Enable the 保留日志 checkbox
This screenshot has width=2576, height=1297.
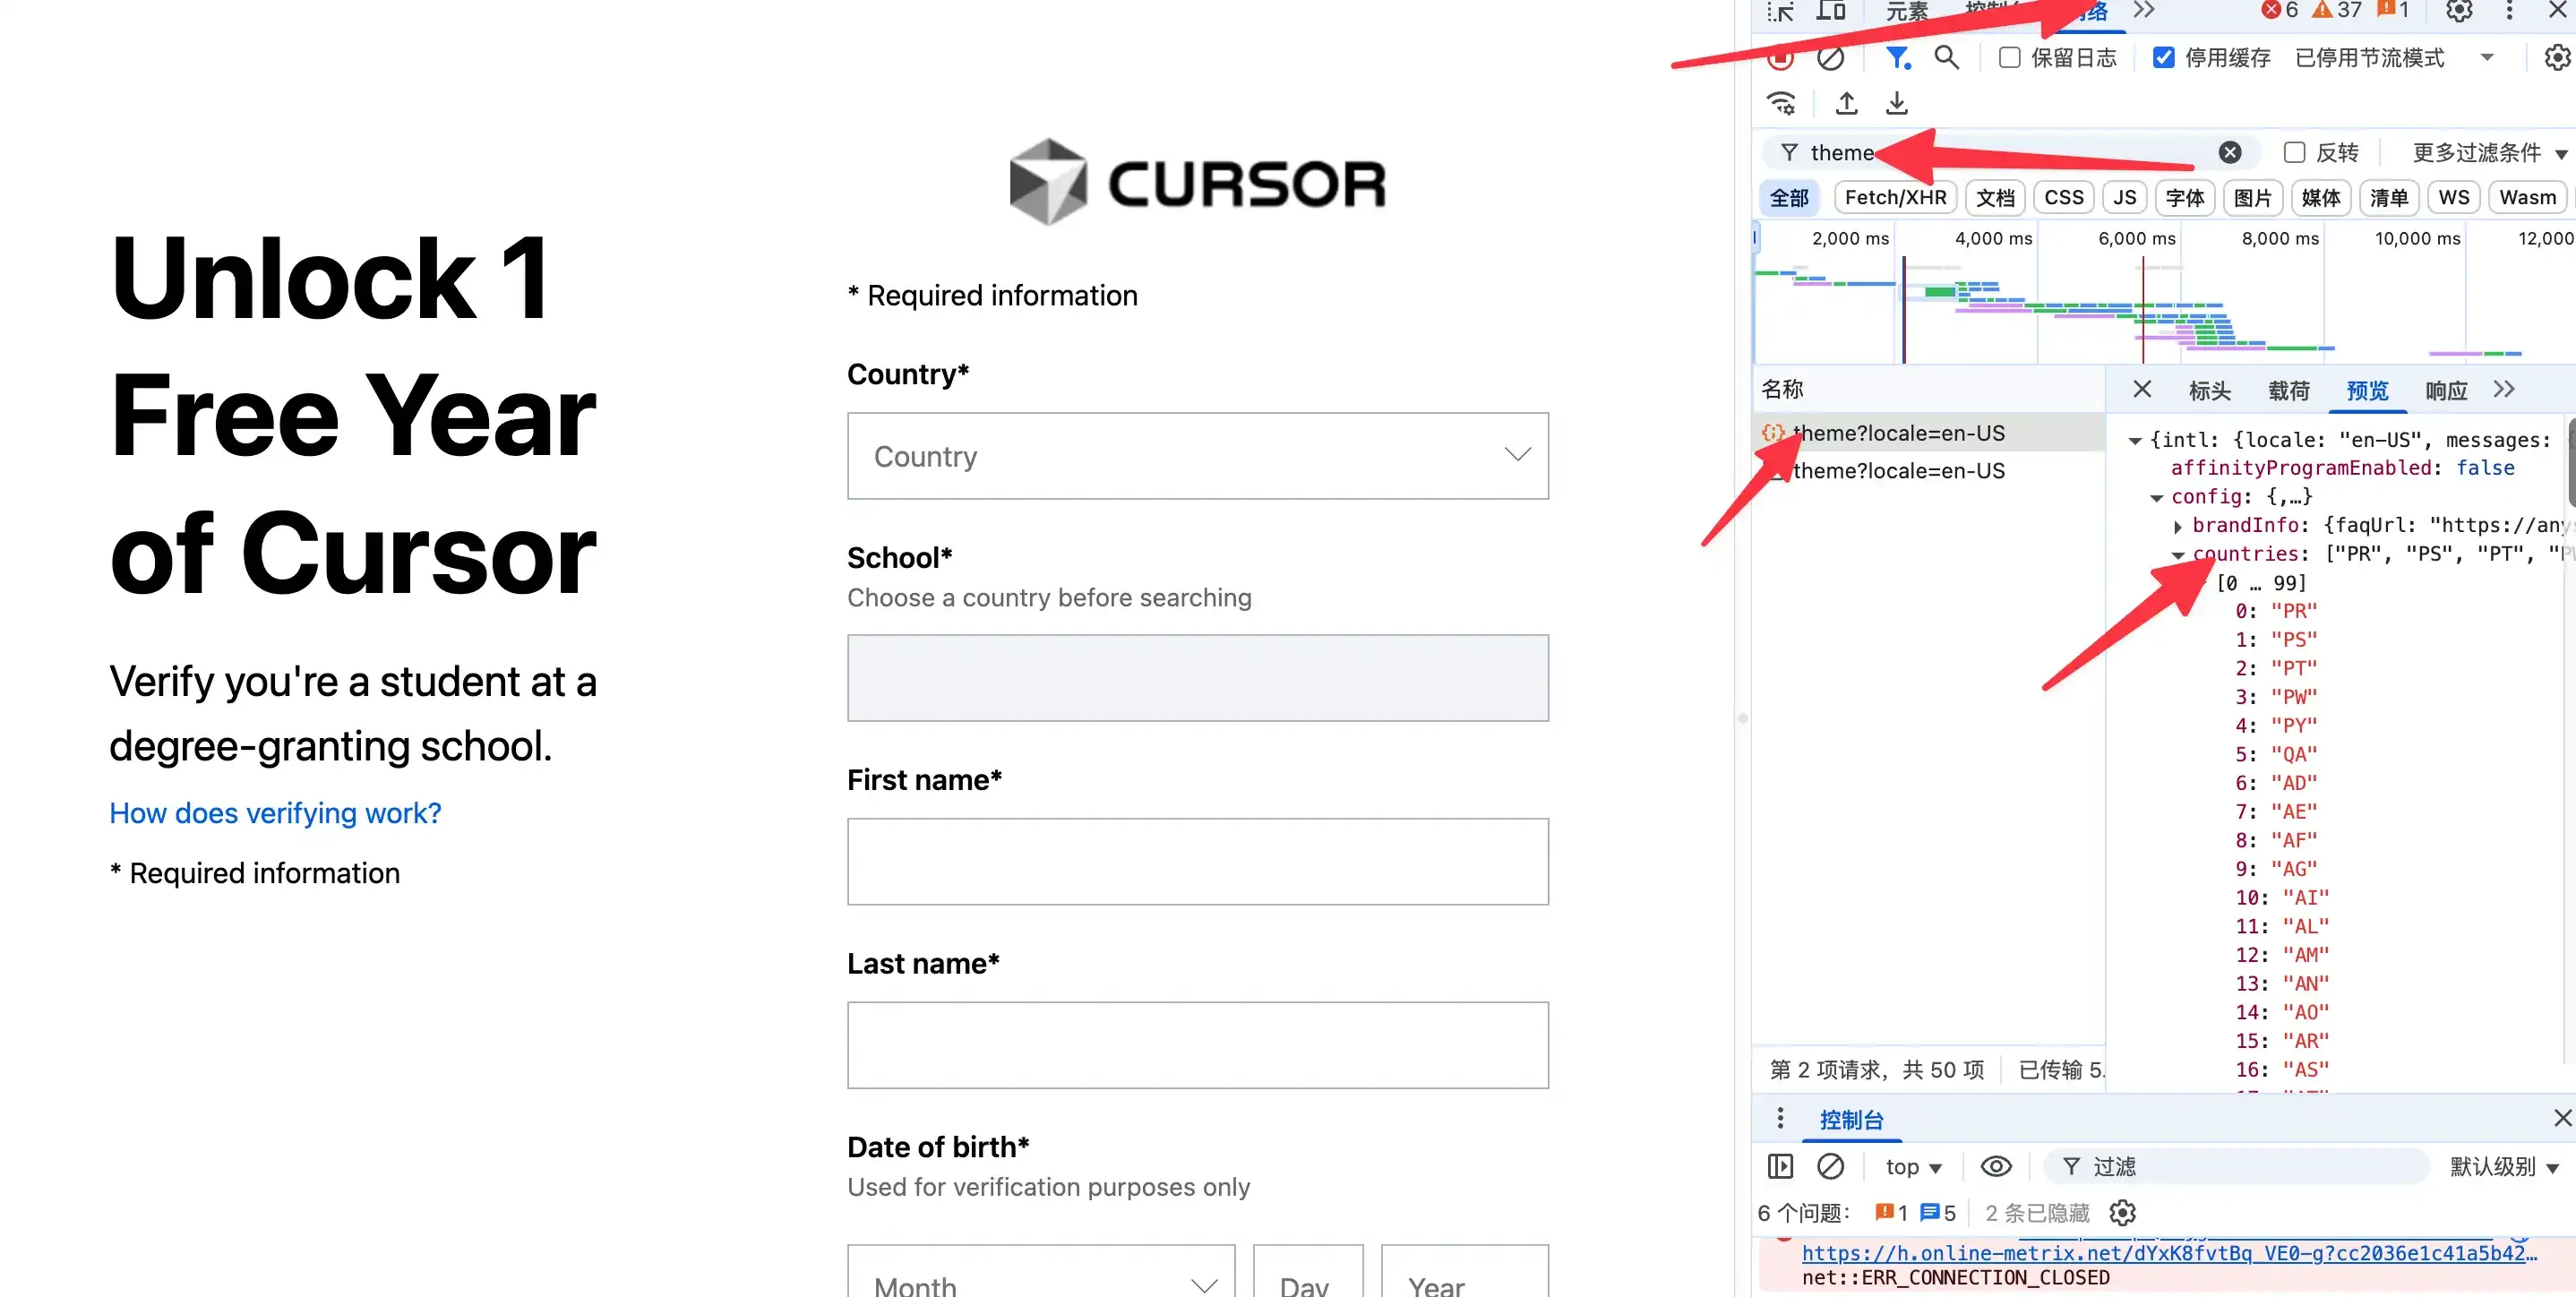click(2009, 58)
